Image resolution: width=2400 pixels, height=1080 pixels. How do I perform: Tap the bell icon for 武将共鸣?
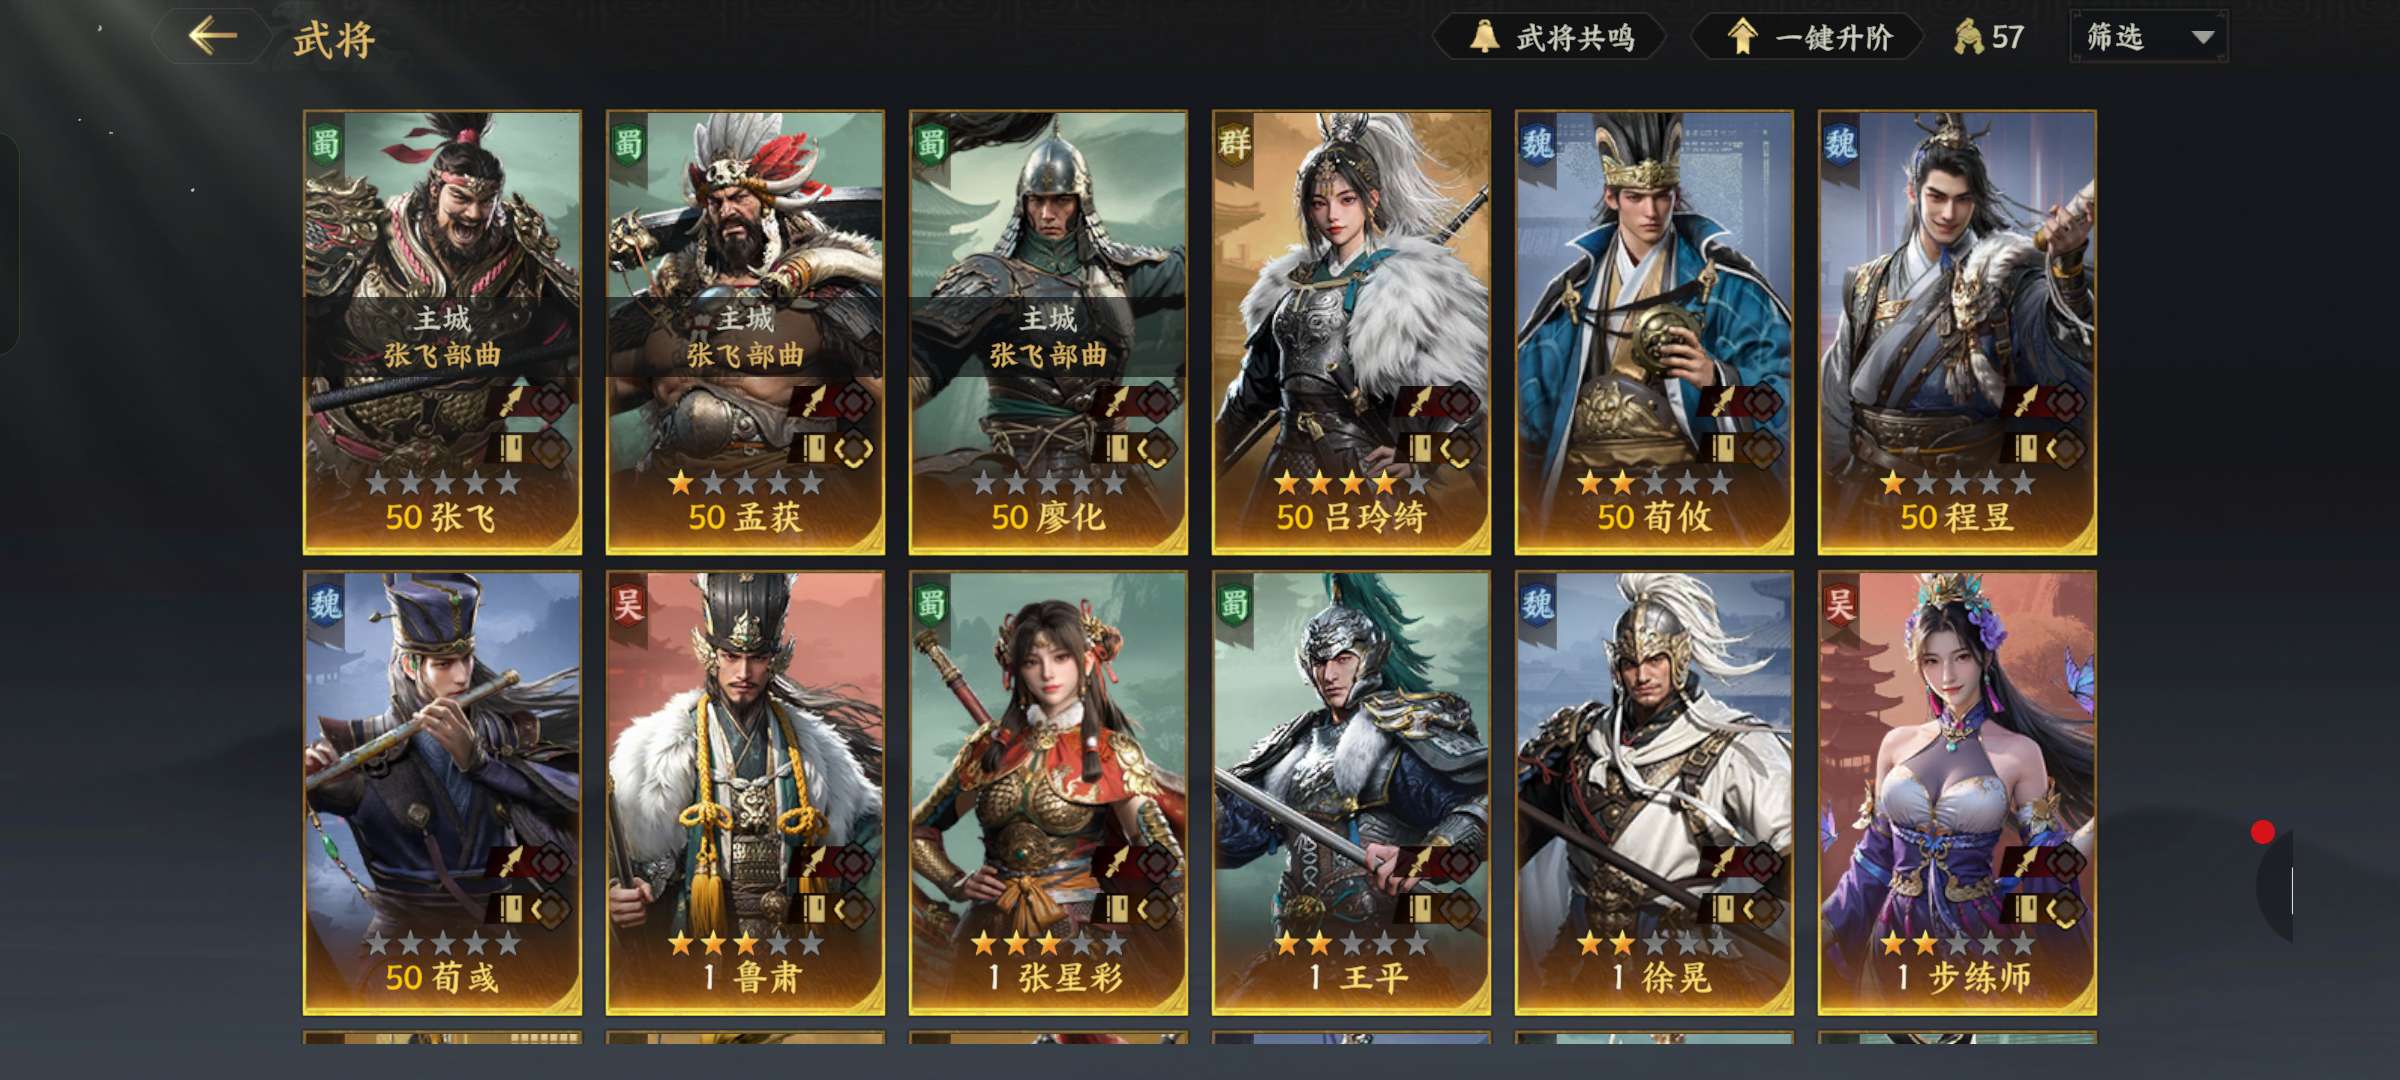point(1485,37)
